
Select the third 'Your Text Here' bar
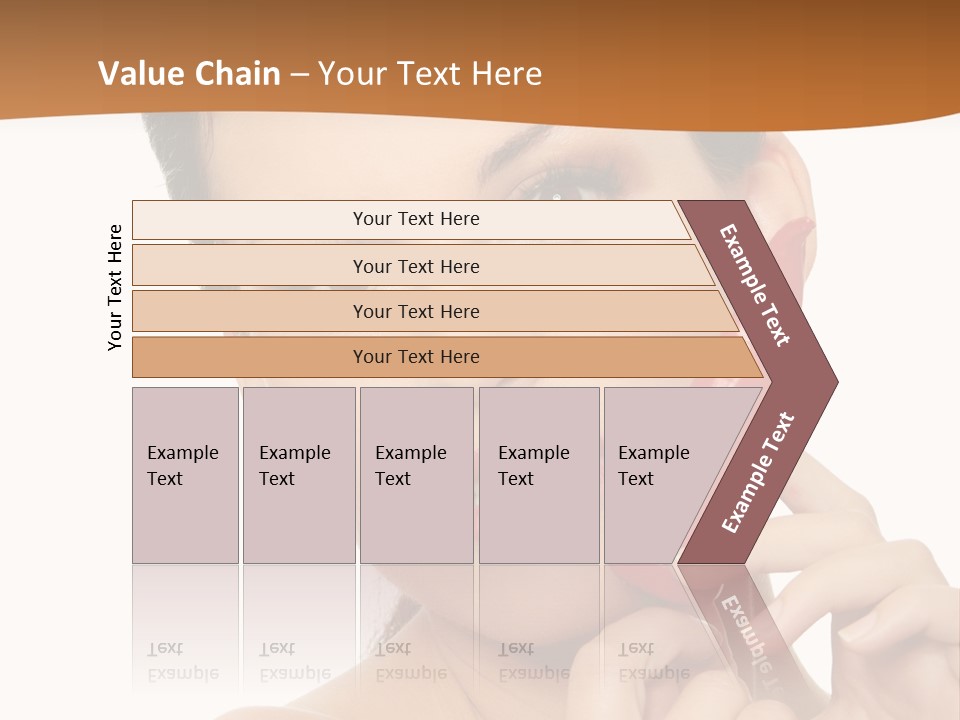(x=435, y=311)
